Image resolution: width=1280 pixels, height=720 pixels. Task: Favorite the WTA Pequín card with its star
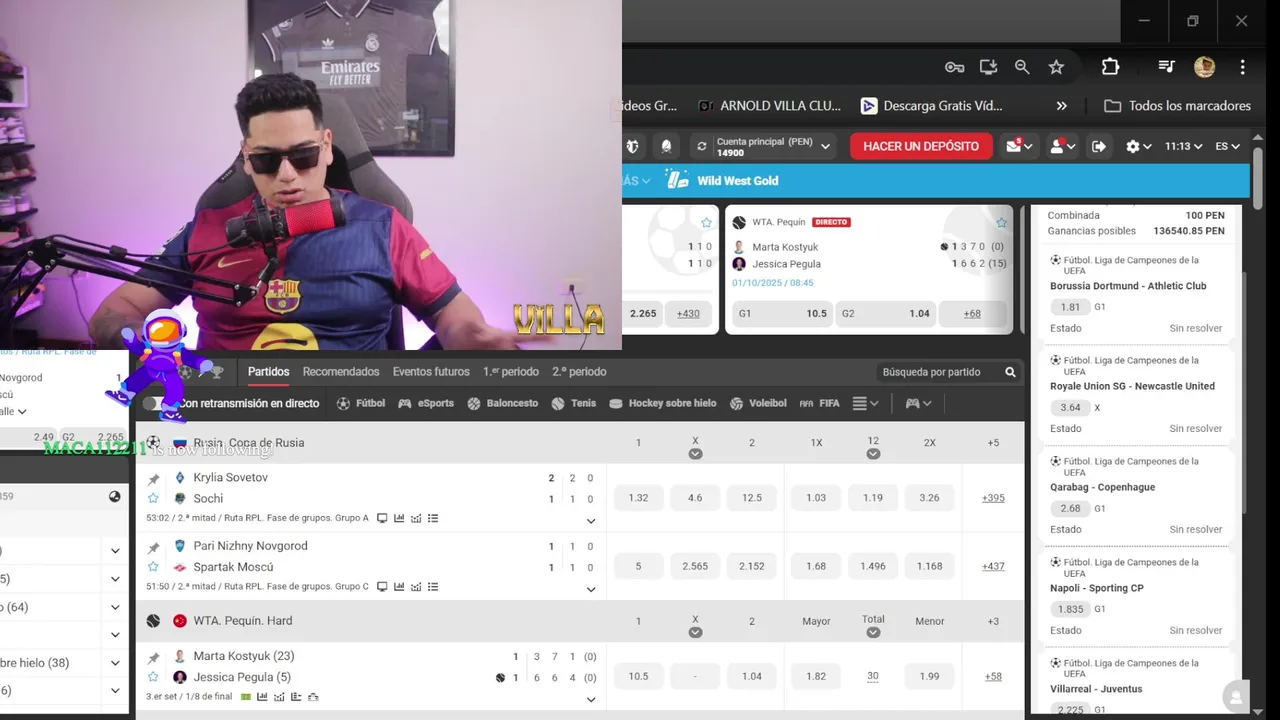coord(1001,222)
